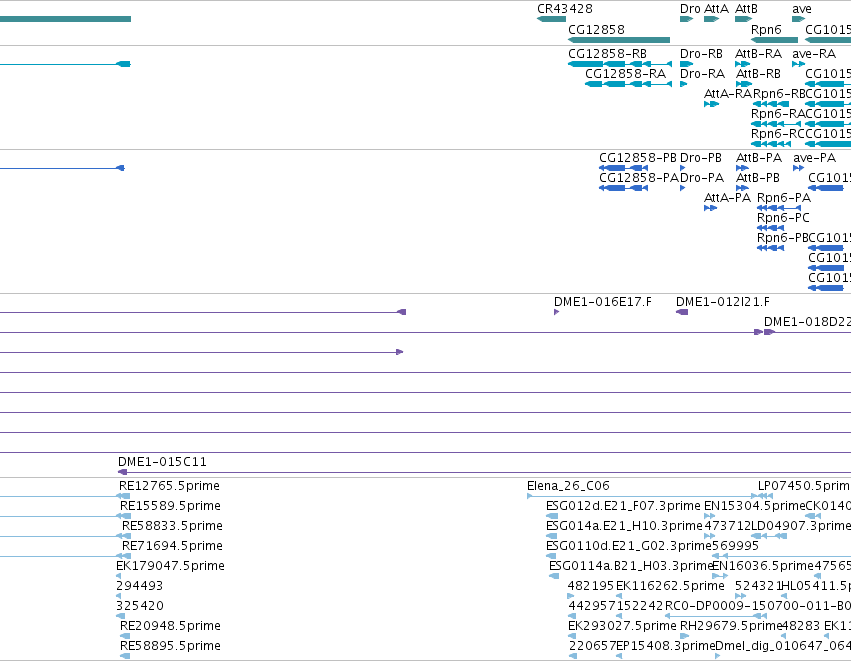Select feature 442957
Screen dimensions: 851x661
(591, 606)
